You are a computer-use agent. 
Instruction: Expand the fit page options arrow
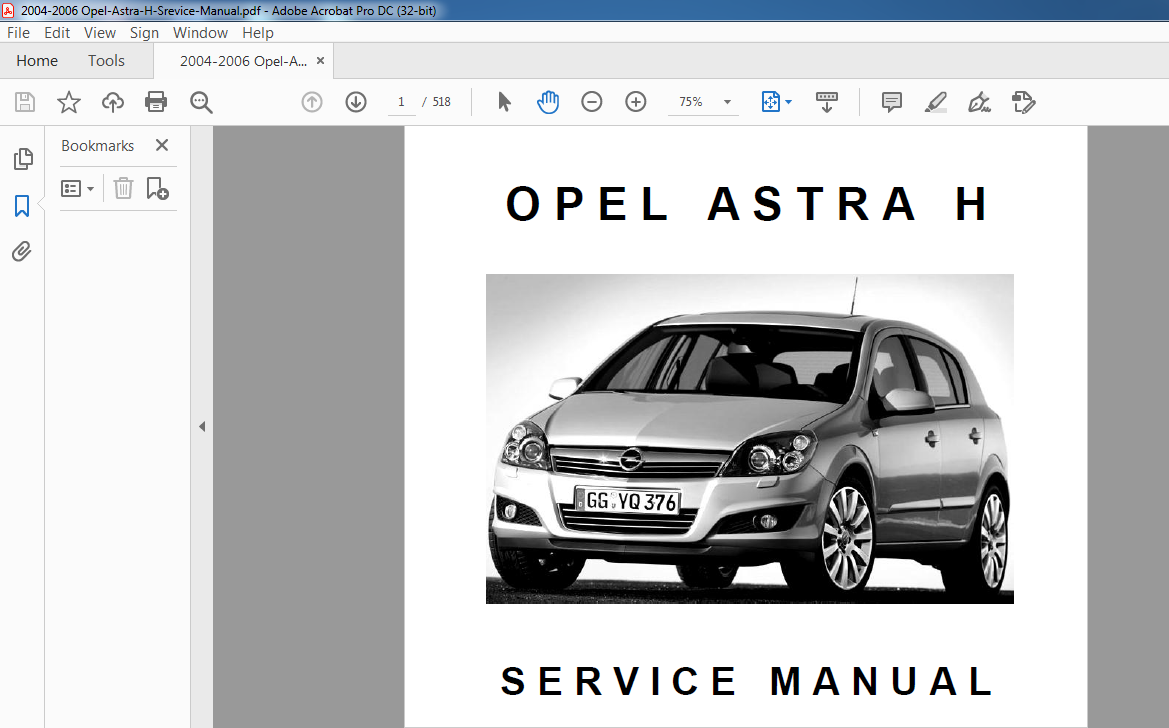tap(789, 102)
